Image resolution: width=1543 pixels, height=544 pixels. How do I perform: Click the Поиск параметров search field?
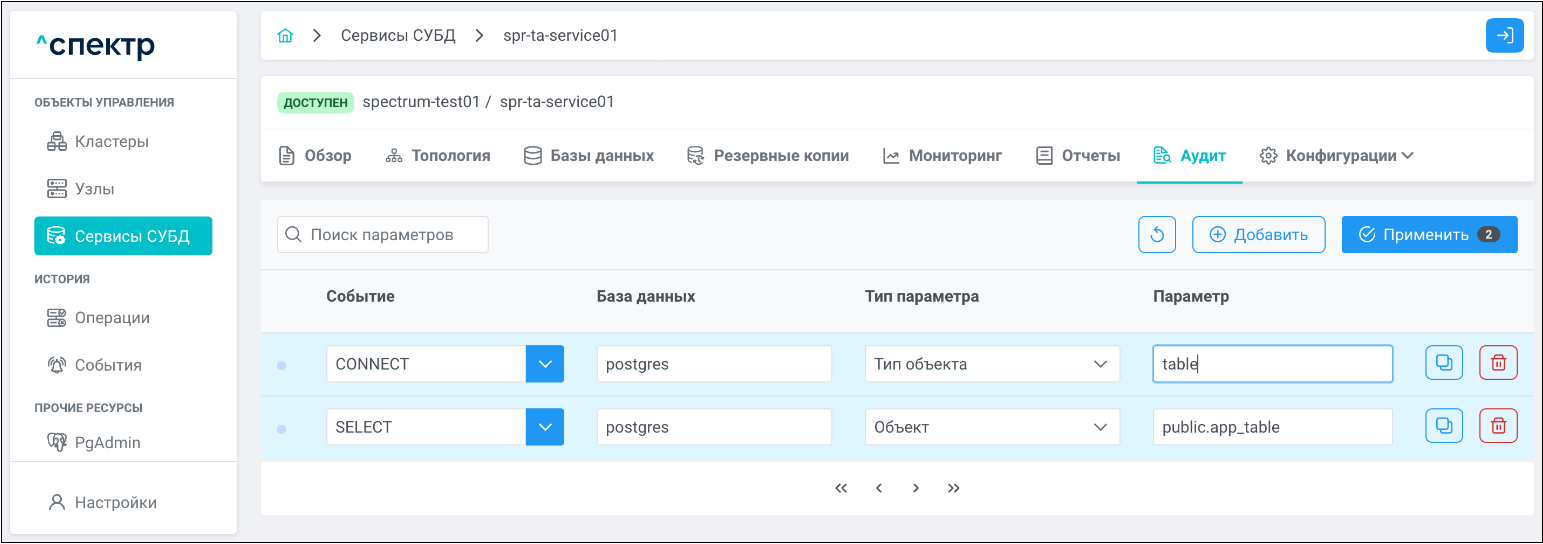click(383, 235)
